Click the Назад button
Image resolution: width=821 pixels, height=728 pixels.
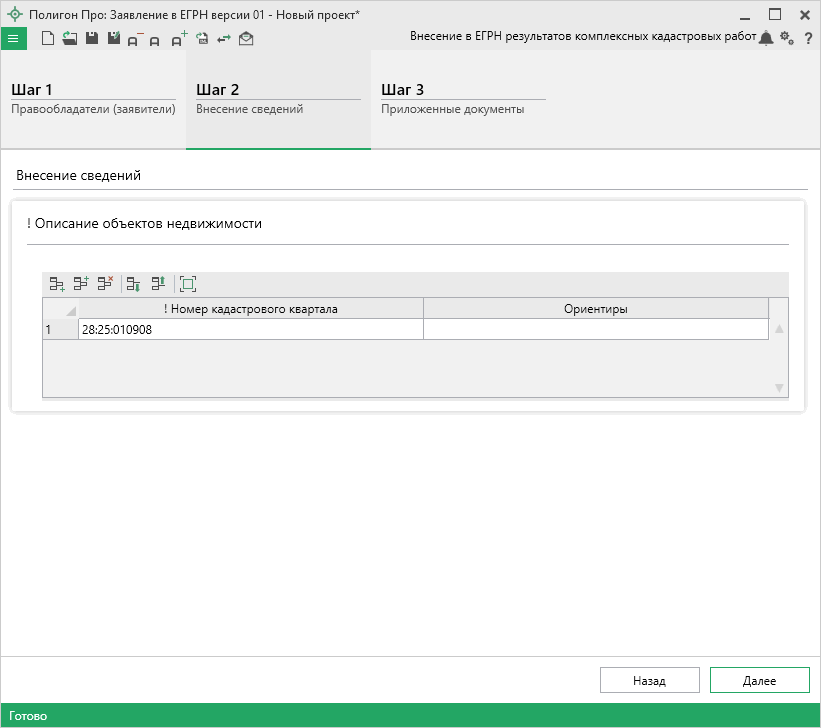pyautogui.click(x=649, y=680)
